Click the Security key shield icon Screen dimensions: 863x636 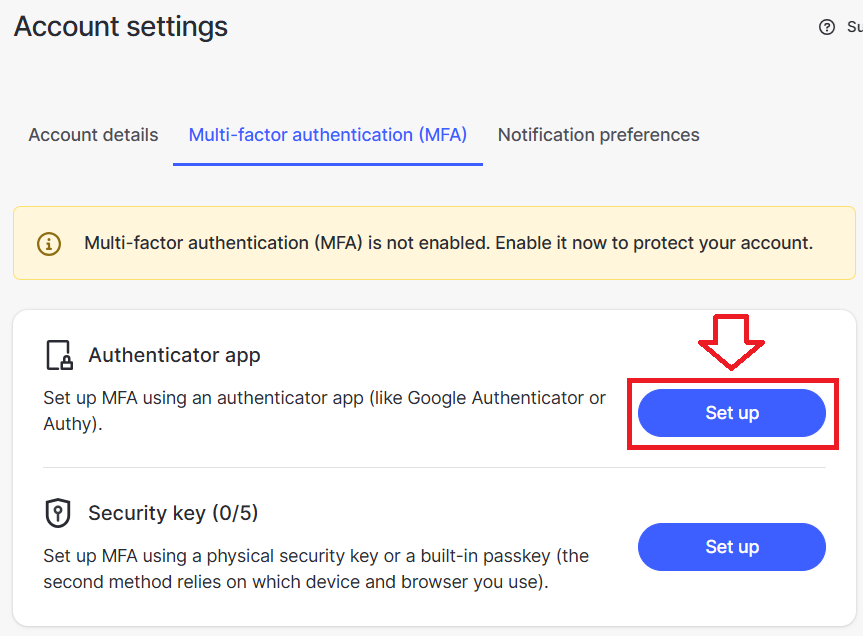coord(59,513)
